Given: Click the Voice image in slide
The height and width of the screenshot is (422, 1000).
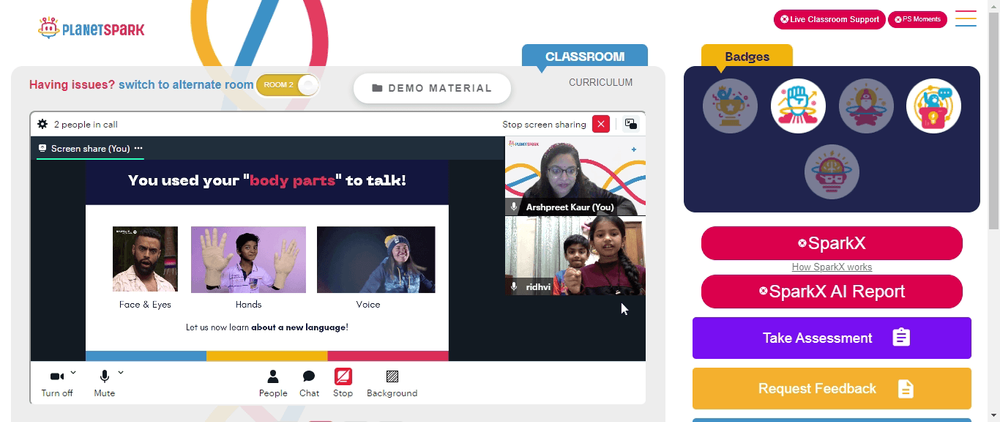Looking at the screenshot, I should 376,259.
